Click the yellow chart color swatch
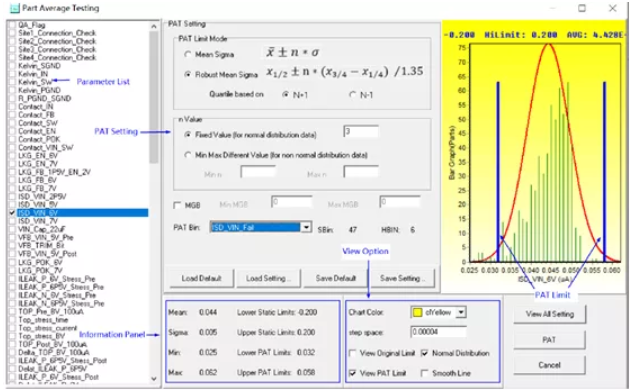The height and width of the screenshot is (390, 632). (x=417, y=312)
